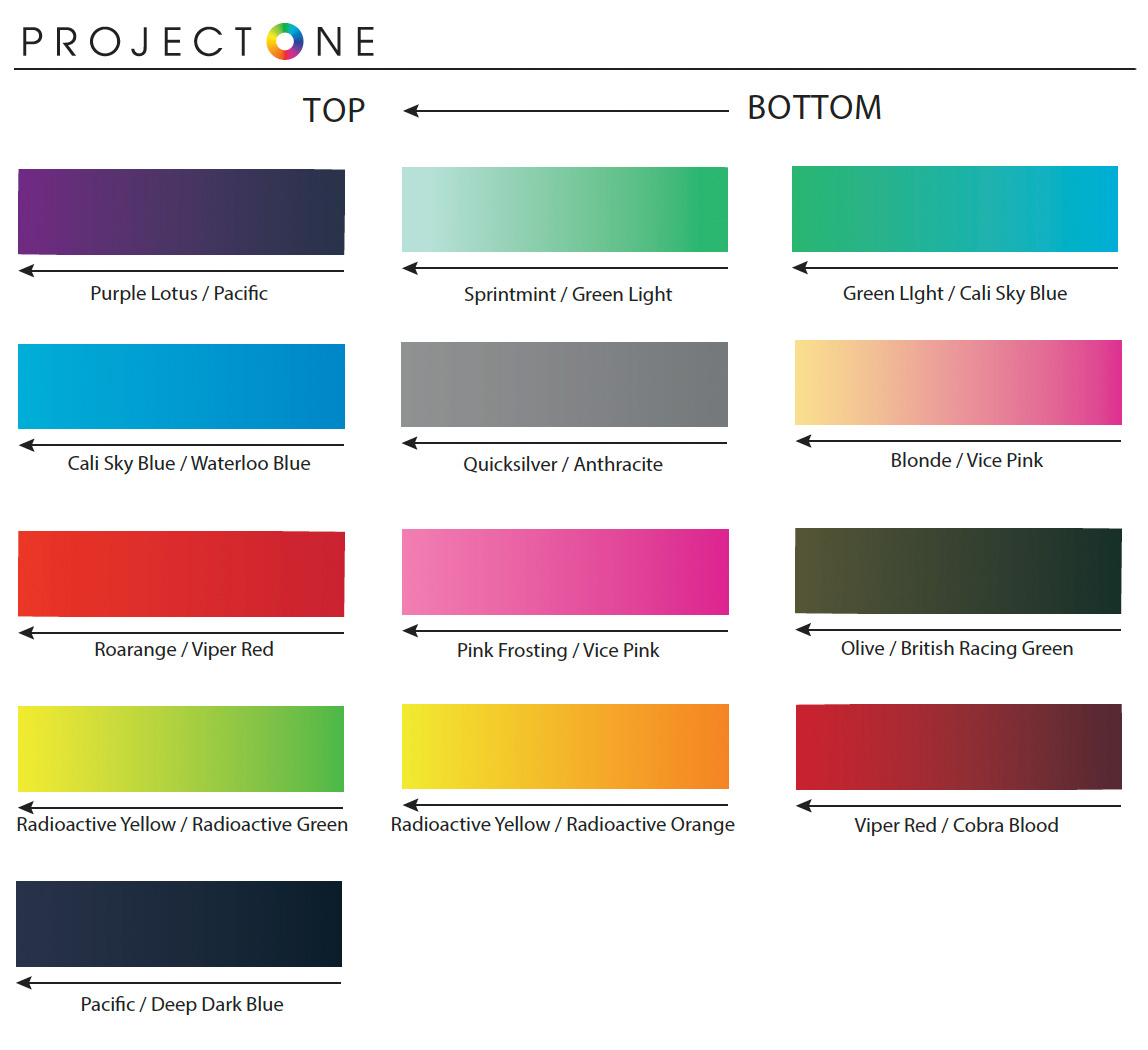Click the "Purple Lotus / Pacific" text label
Viewport: 1148px width, 1050px height.
[x=179, y=294]
